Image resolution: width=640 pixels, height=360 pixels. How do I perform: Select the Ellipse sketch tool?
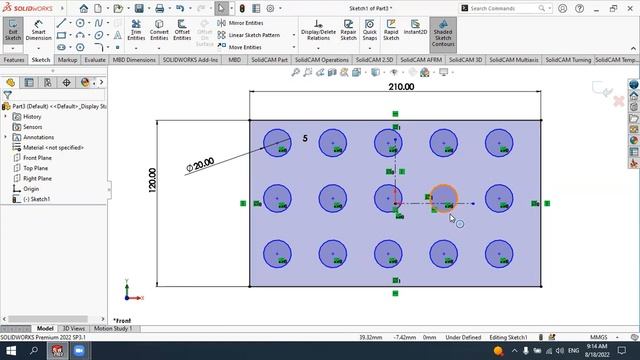99,36
